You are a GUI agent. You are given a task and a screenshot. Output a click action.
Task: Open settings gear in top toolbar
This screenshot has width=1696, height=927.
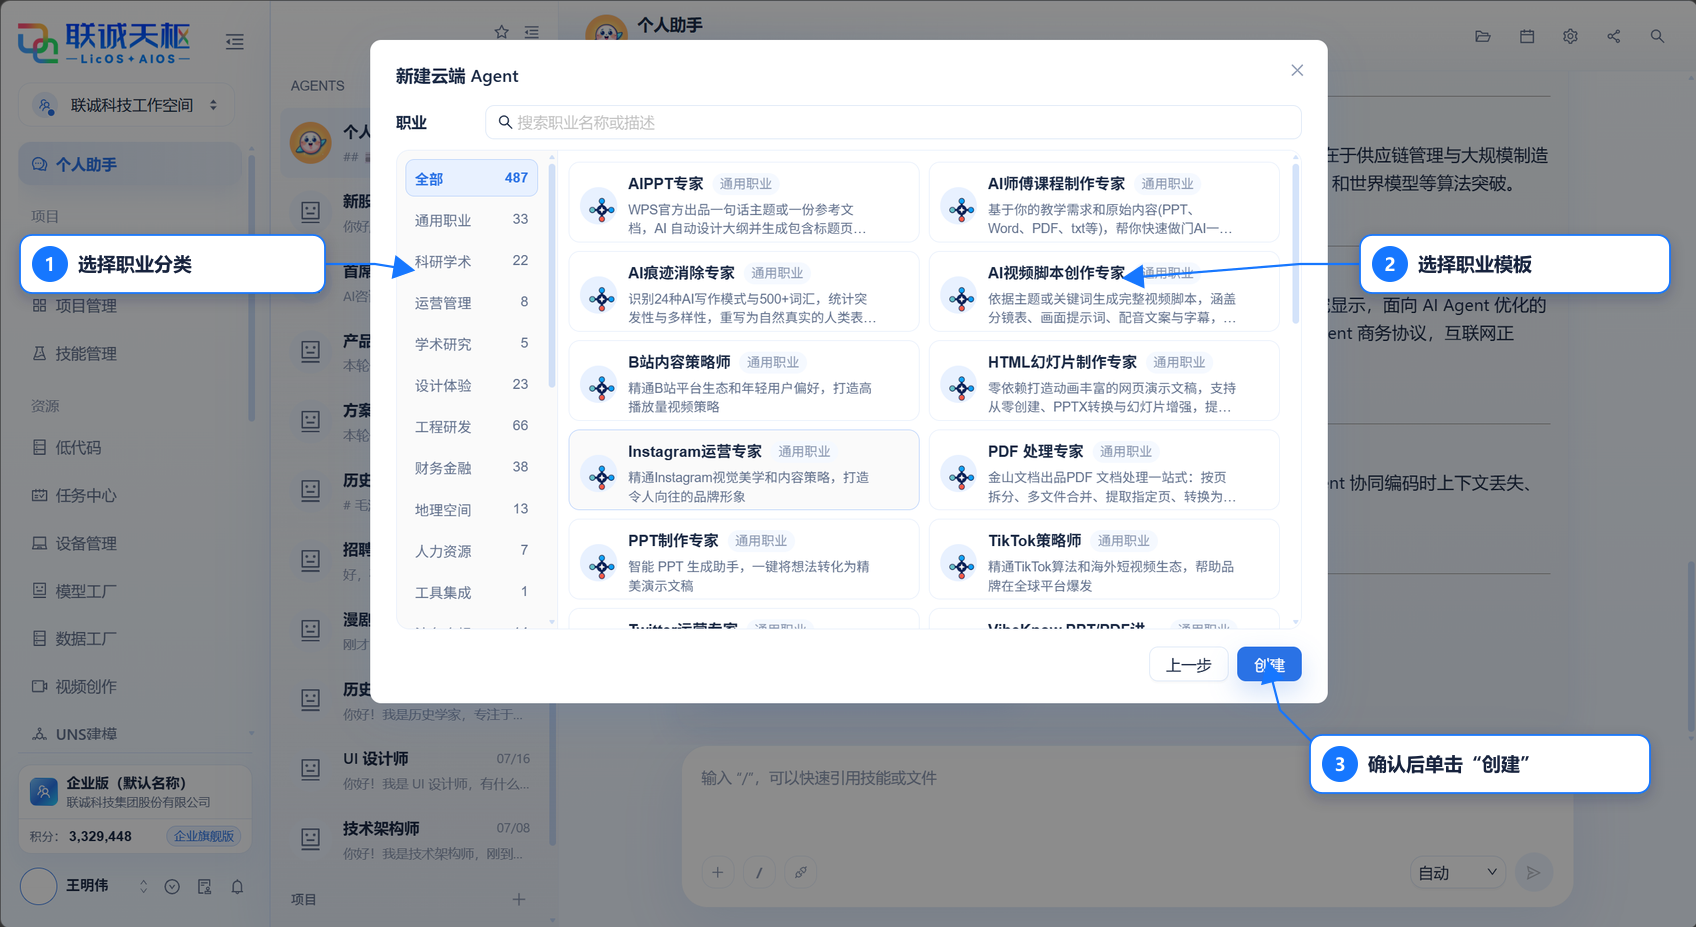point(1570,37)
